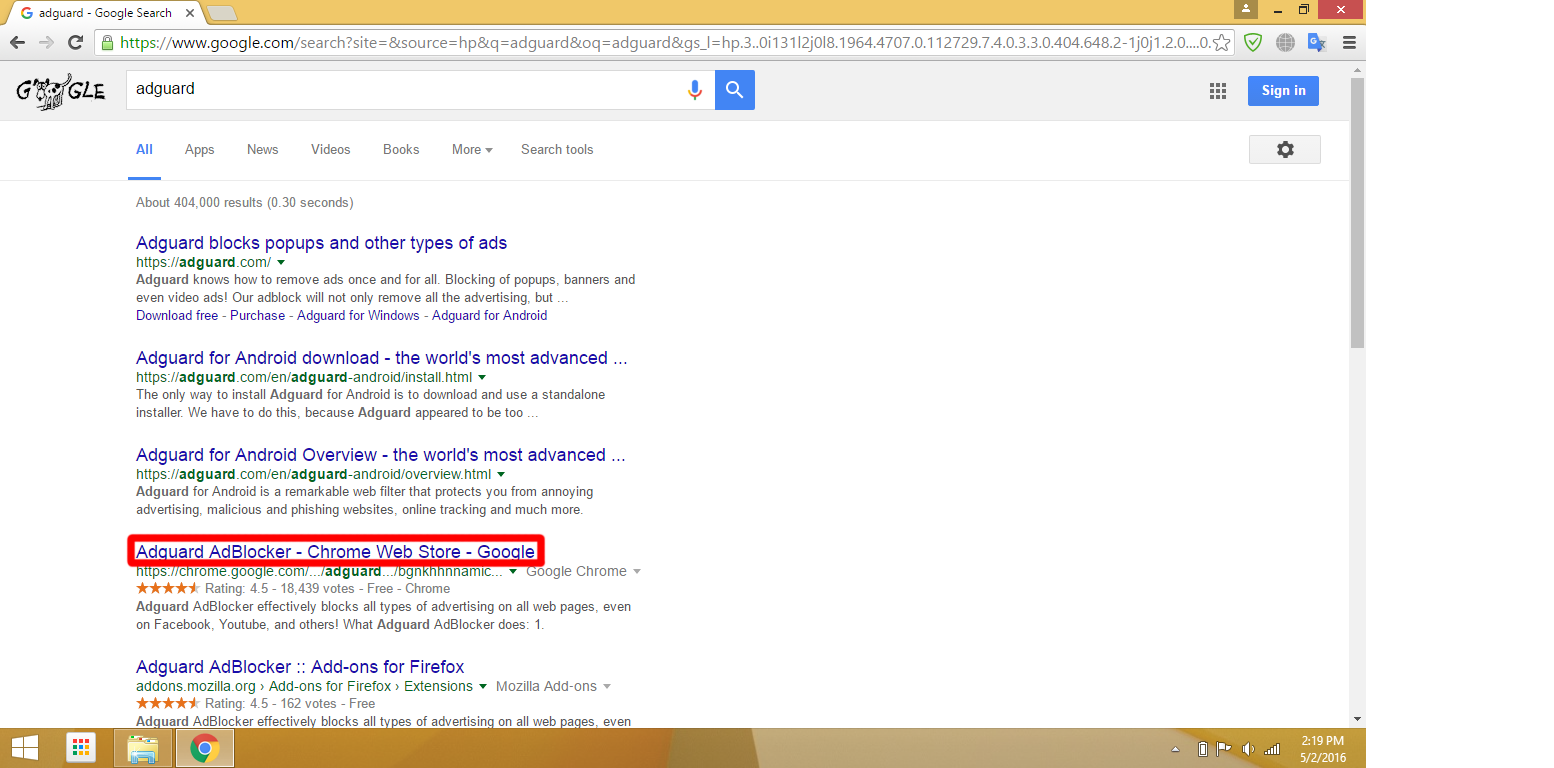Open the Windows Start button
This screenshot has width=1554, height=768.
click(x=25, y=748)
